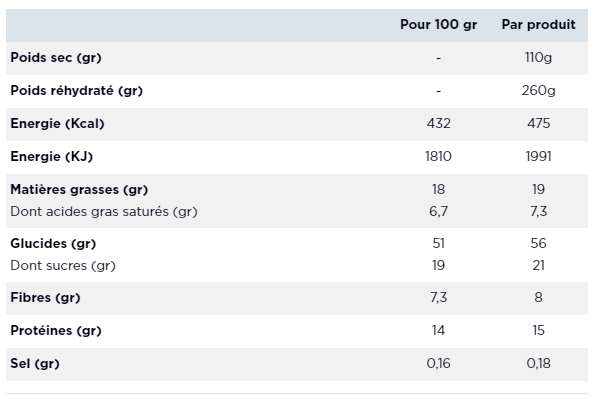598x396 pixels.
Task: Click the 'Energie (Kcal)' label
Action: tap(57, 124)
